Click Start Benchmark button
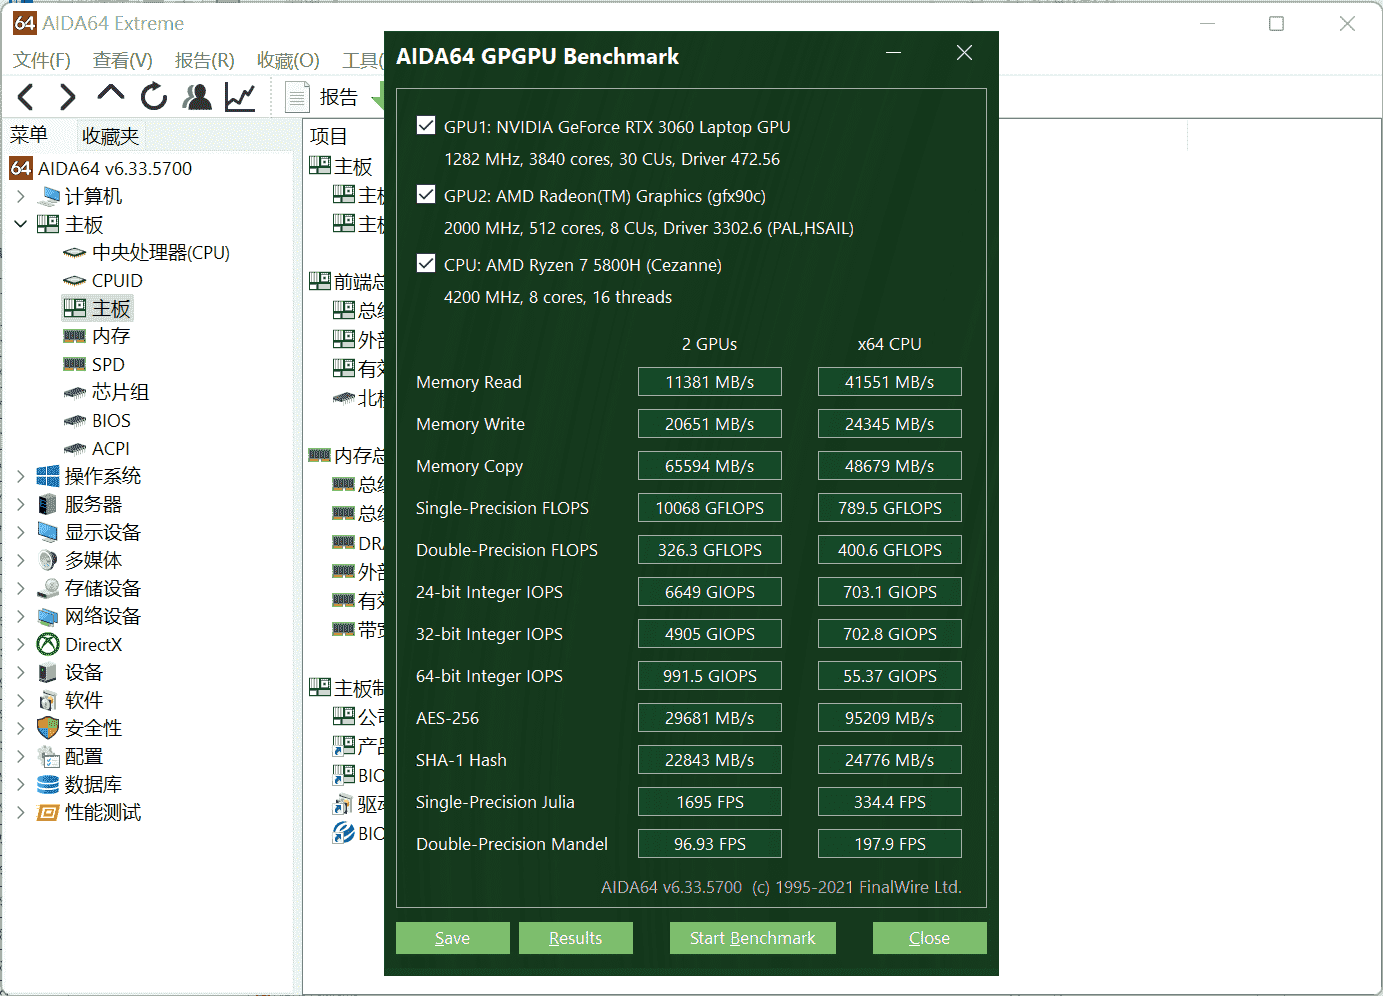Viewport: 1383px width, 996px height. (x=753, y=938)
